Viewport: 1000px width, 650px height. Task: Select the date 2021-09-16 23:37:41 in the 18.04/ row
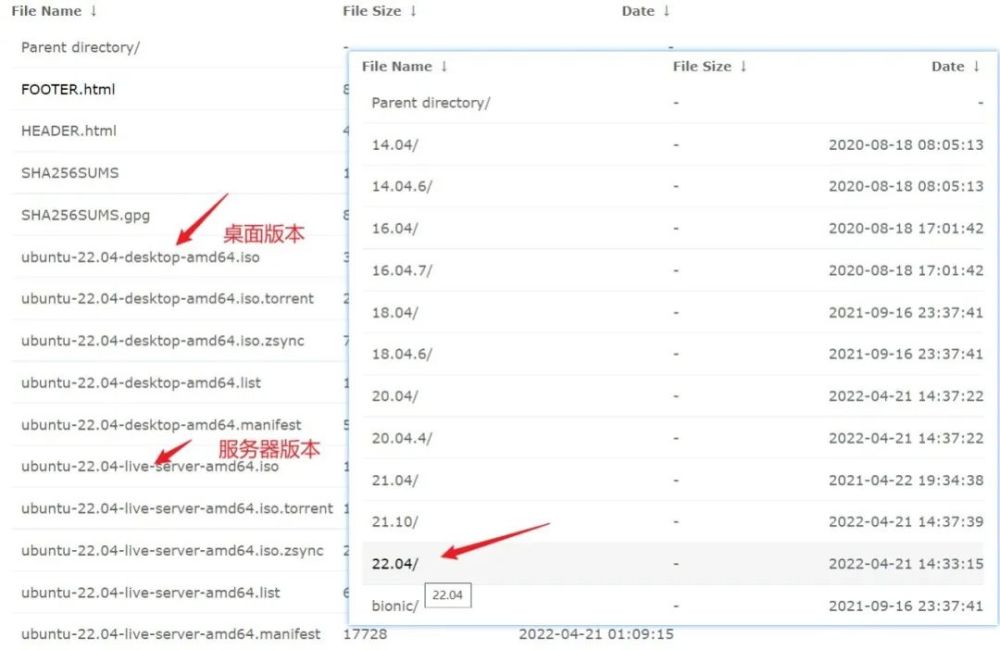(x=906, y=313)
